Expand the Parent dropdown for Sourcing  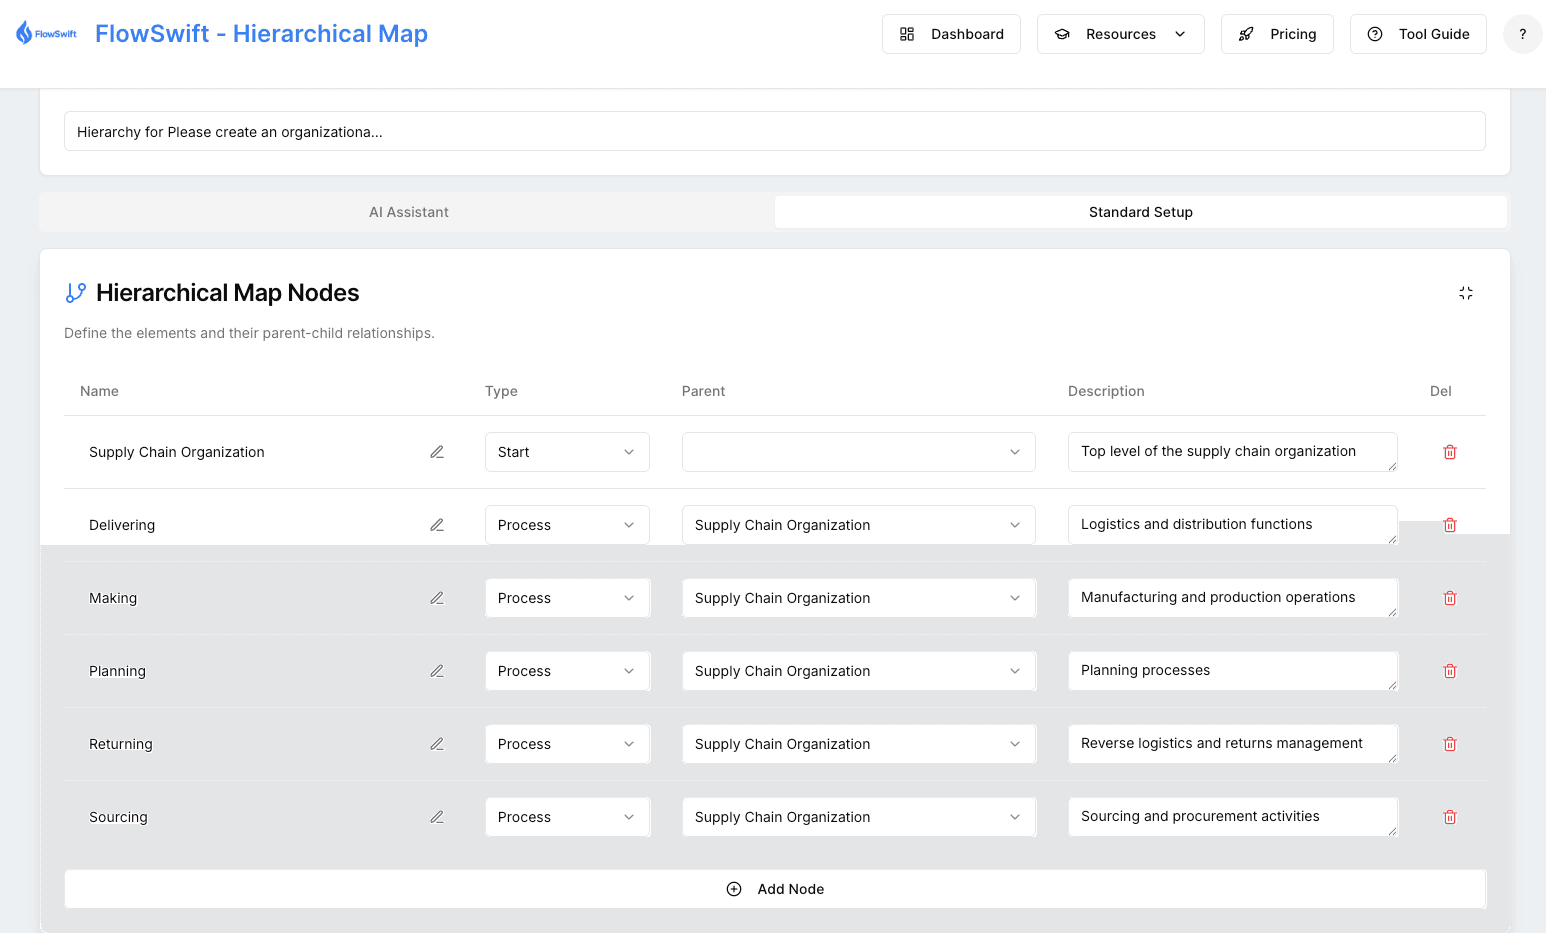[x=859, y=817]
